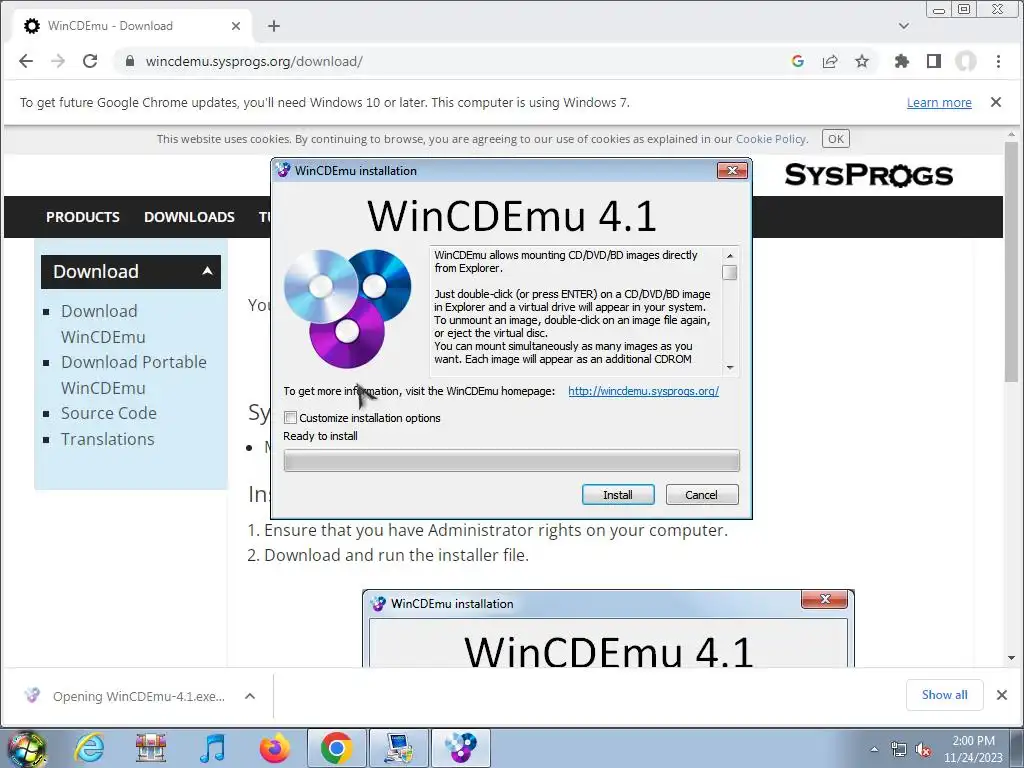
Task: Open the music note app on taskbar
Action: 212,748
